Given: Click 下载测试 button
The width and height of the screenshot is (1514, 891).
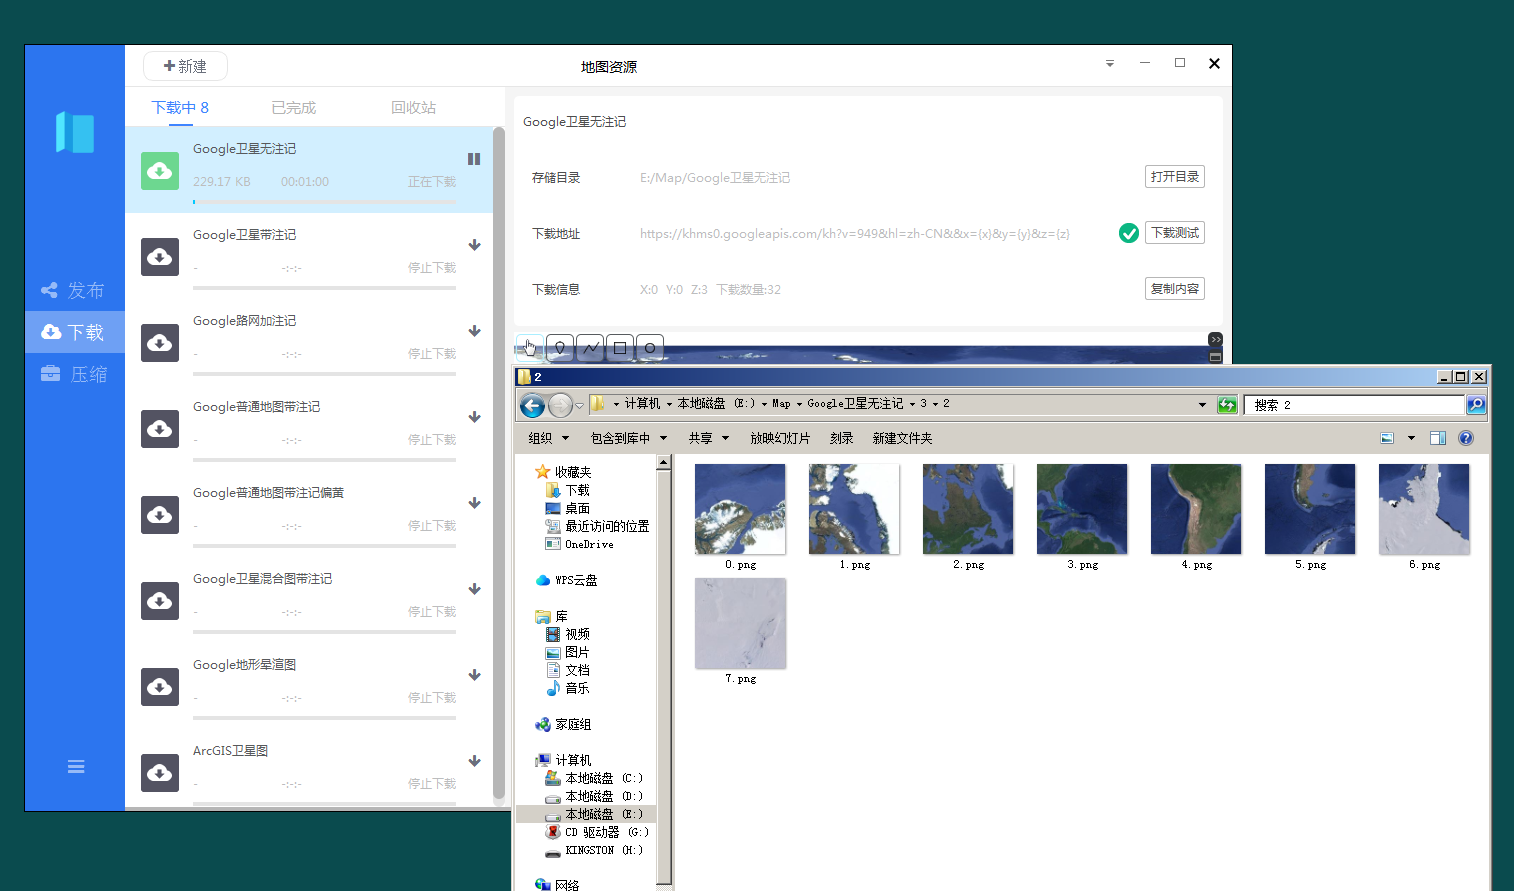Looking at the screenshot, I should click(1175, 233).
